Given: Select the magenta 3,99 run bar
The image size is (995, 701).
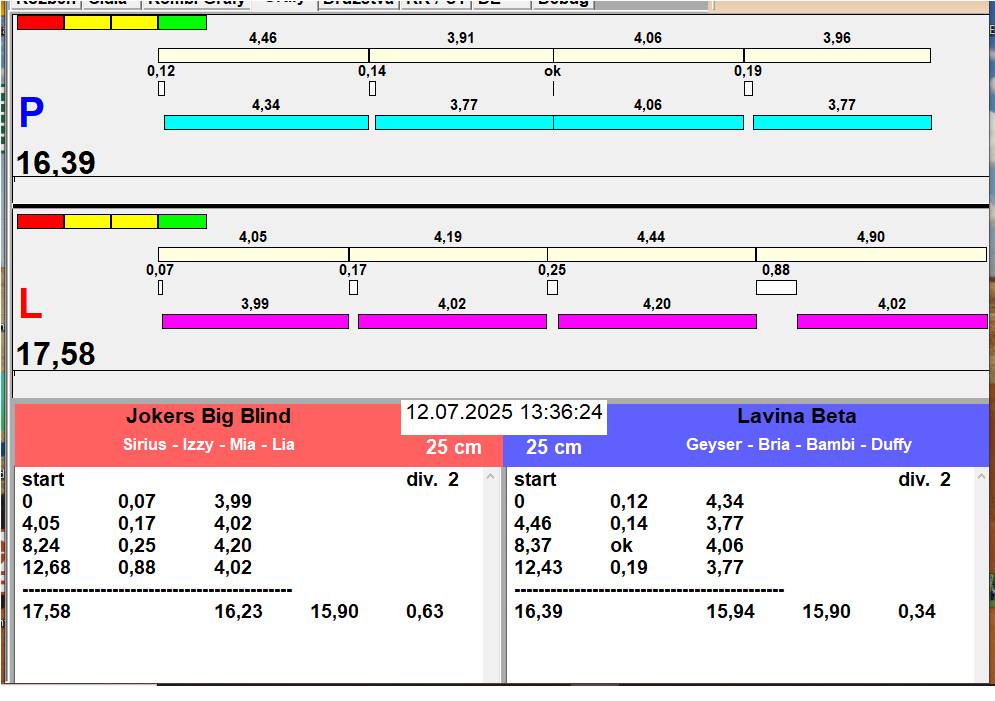Looking at the screenshot, I should (255, 321).
